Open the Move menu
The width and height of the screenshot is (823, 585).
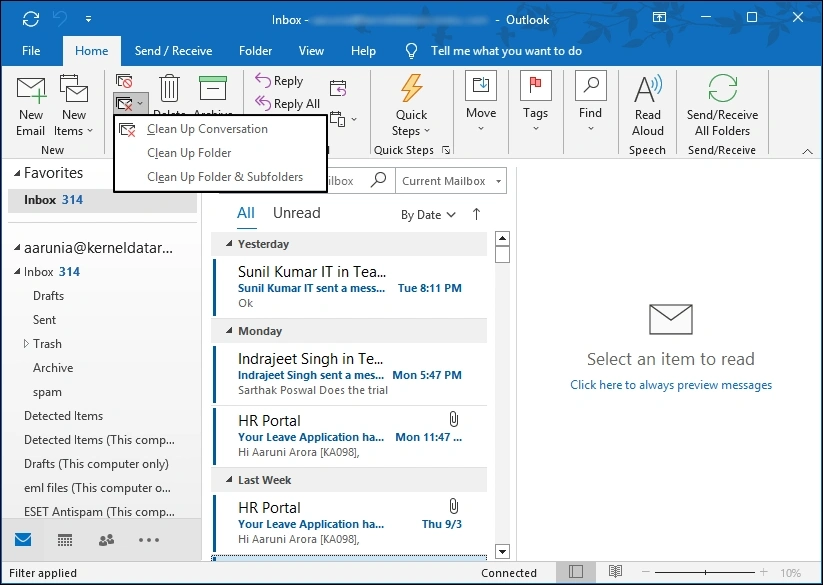coord(481,102)
